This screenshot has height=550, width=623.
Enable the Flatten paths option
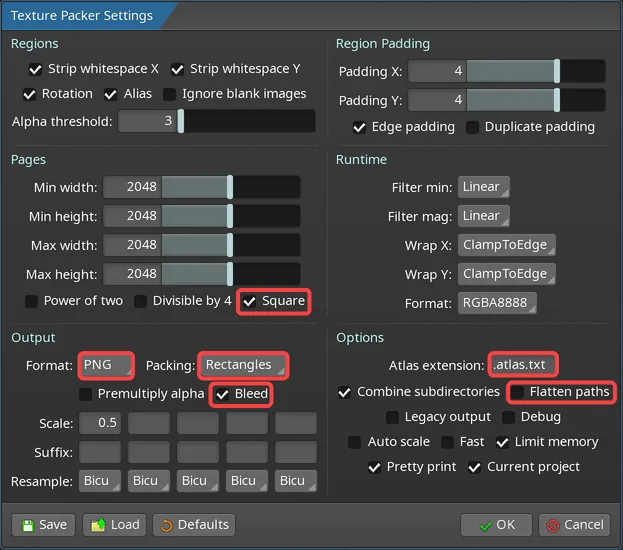point(518,392)
